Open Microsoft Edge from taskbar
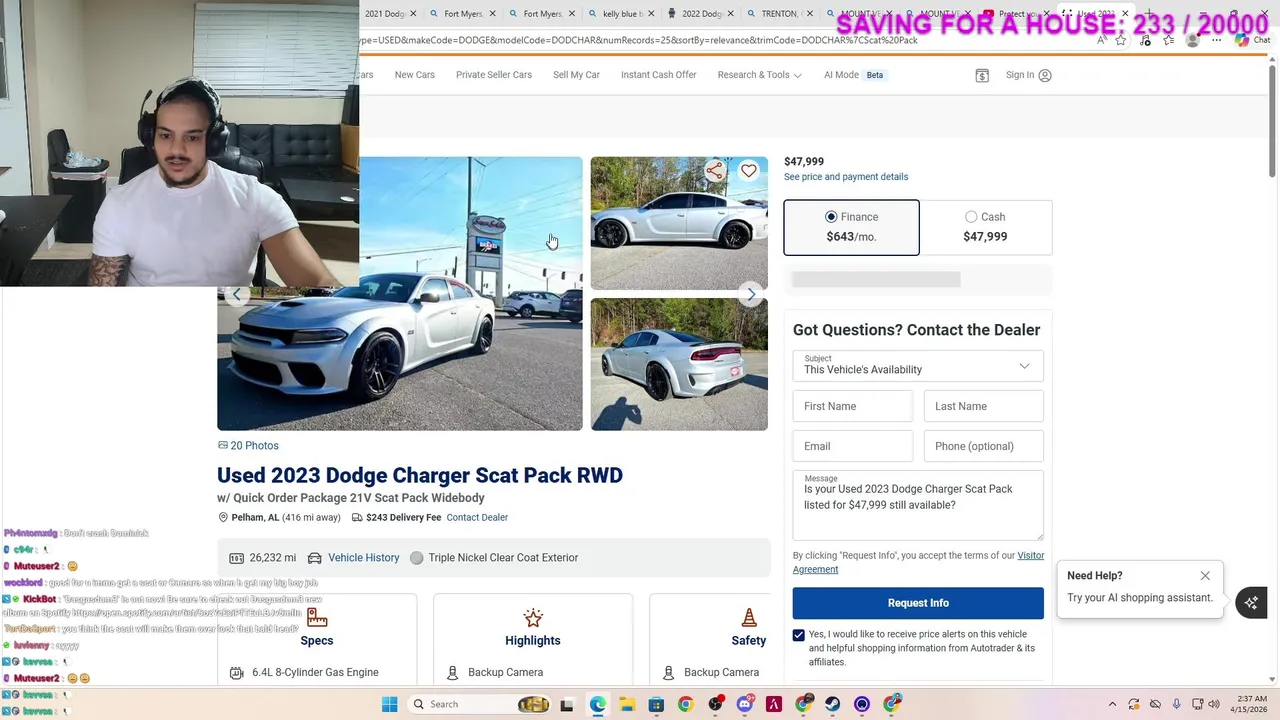Screen dimensions: 1280x720 coord(597,704)
